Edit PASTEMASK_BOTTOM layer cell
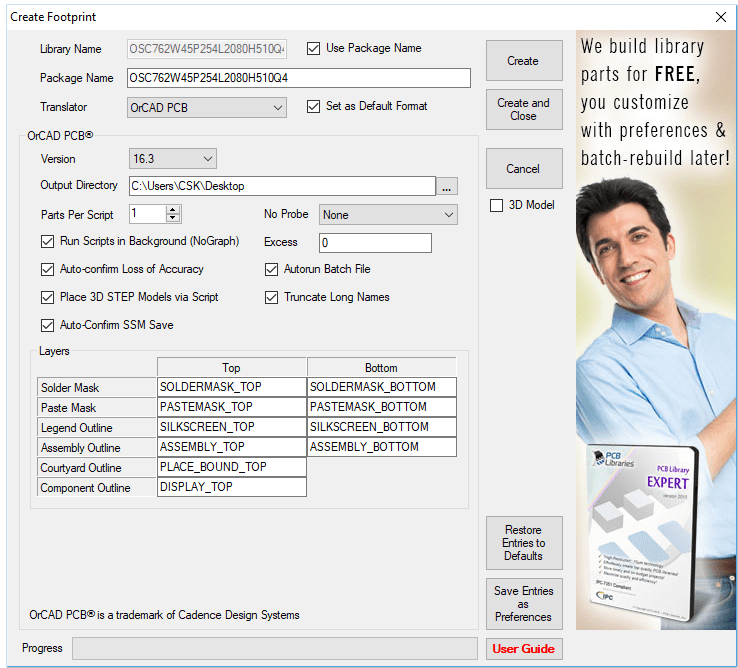This screenshot has height=668, width=738. tap(382, 407)
